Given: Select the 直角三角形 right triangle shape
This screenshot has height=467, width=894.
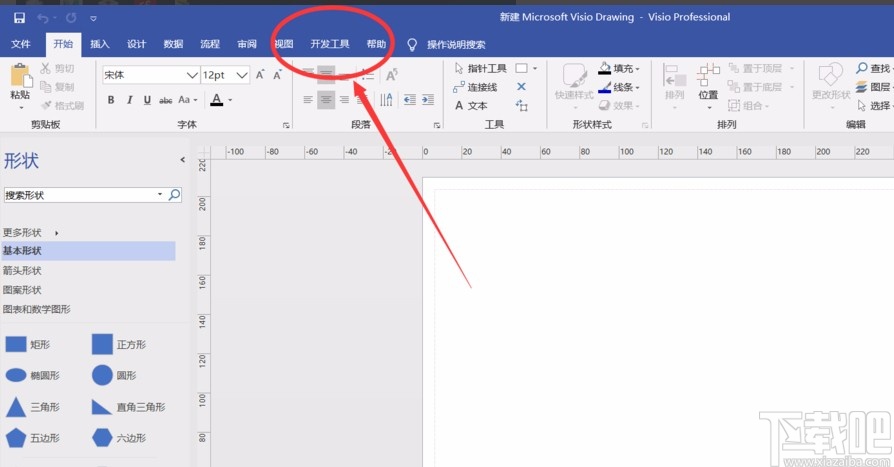Looking at the screenshot, I should click(x=129, y=407).
